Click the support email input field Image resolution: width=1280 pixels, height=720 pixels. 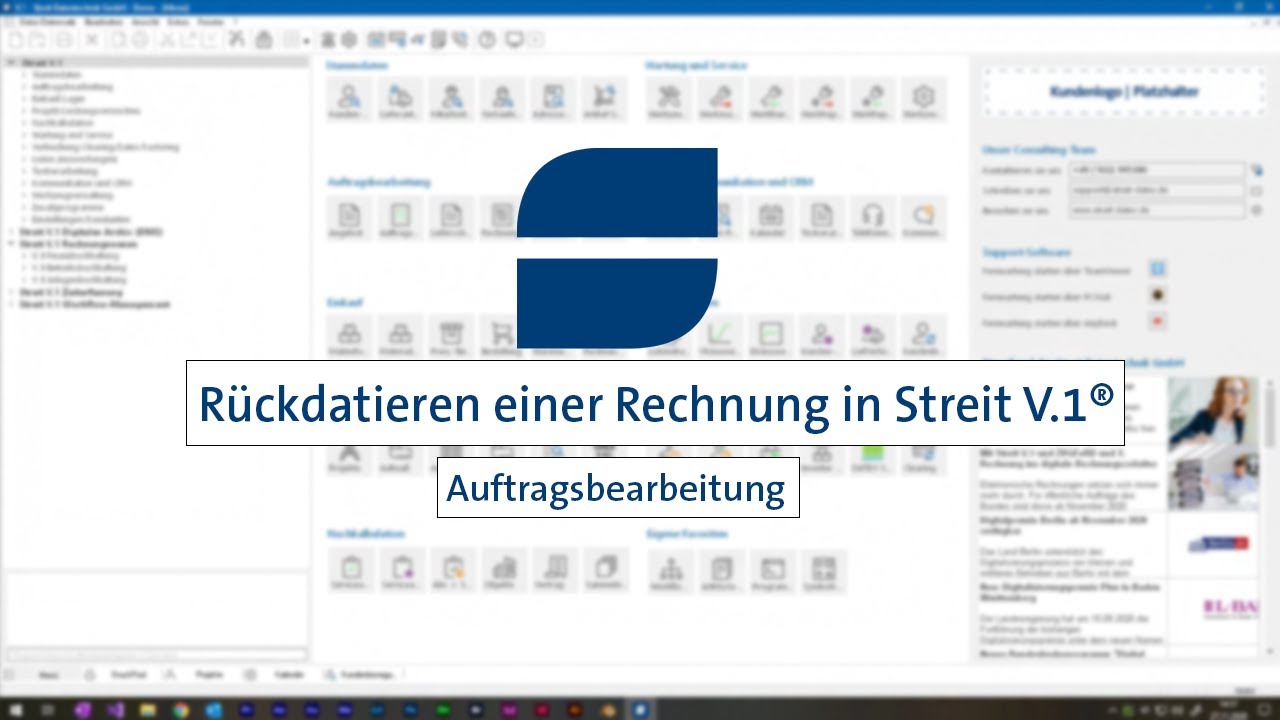[x=1157, y=190]
